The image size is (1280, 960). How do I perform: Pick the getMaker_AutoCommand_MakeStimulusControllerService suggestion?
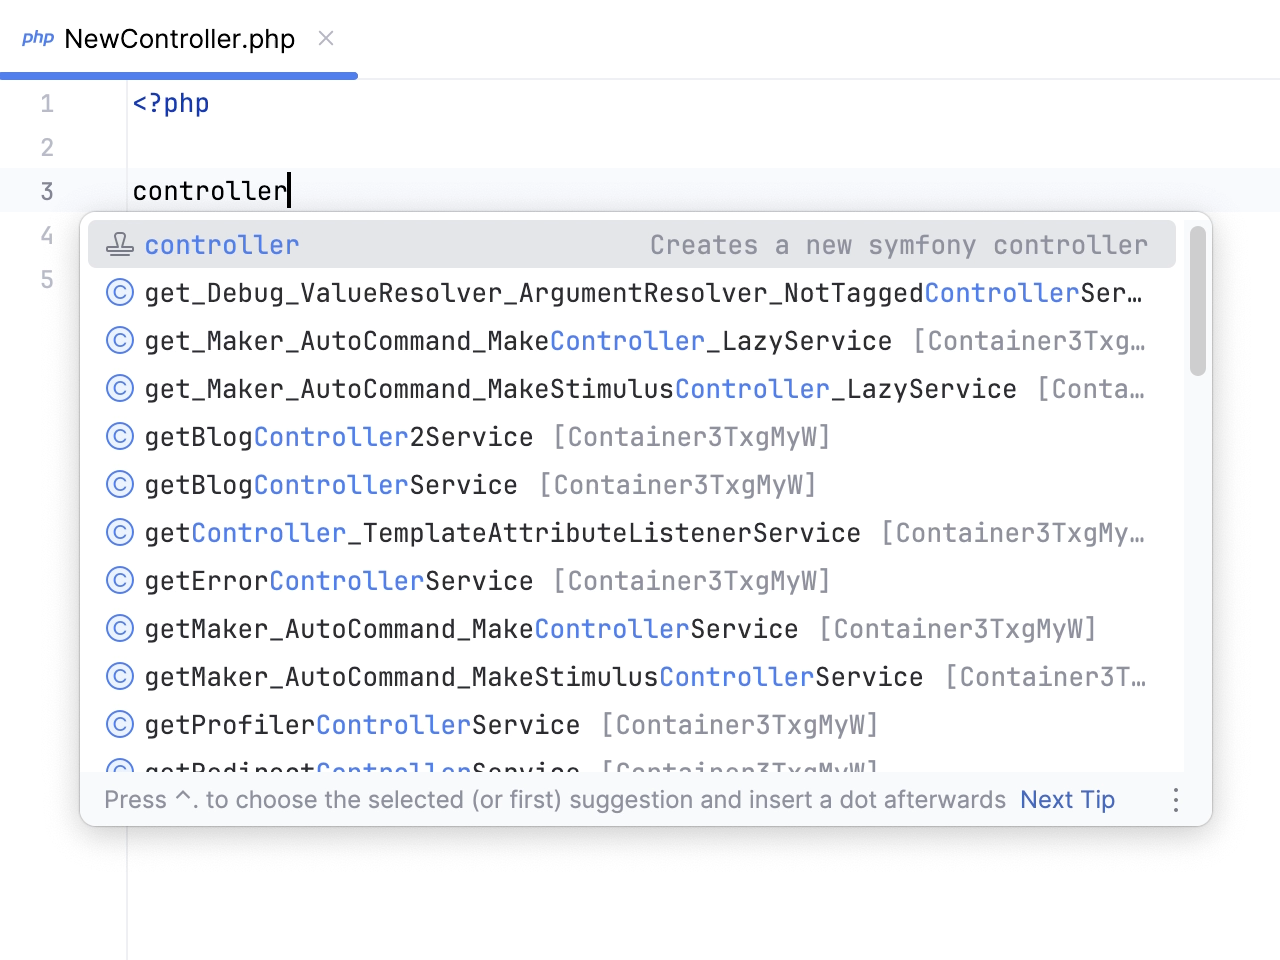point(534,676)
